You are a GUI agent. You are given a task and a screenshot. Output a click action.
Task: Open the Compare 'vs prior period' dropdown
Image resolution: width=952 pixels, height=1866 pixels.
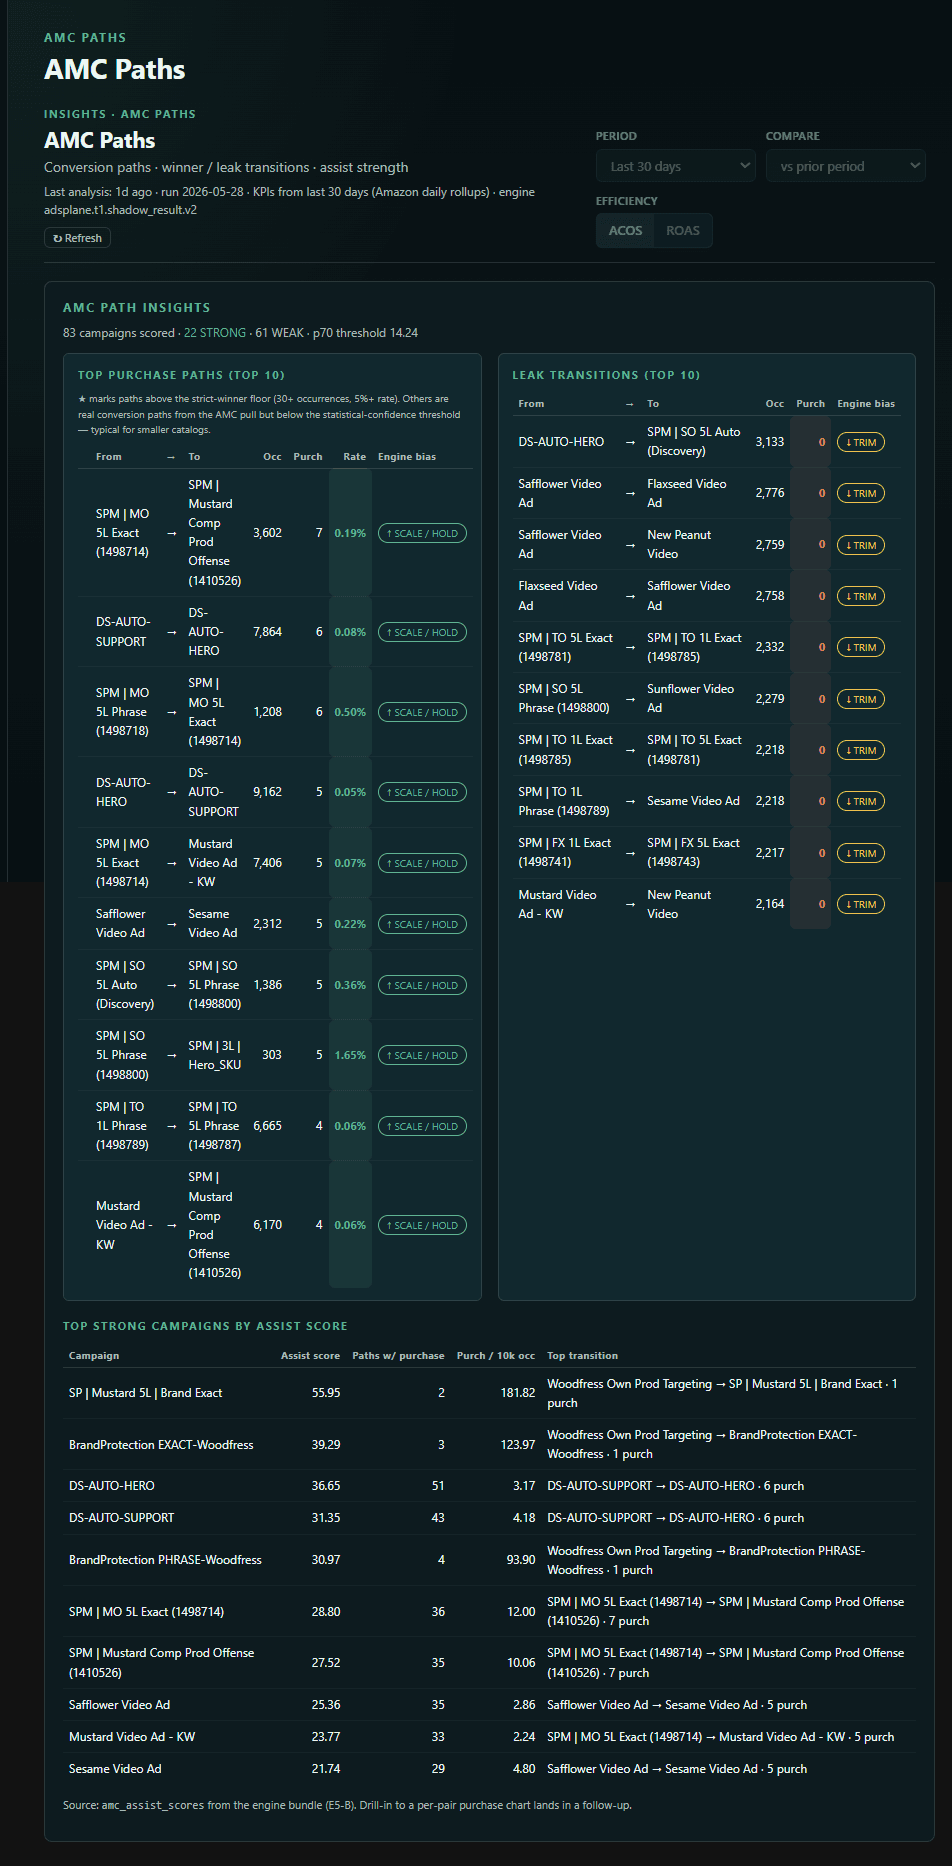pos(846,166)
